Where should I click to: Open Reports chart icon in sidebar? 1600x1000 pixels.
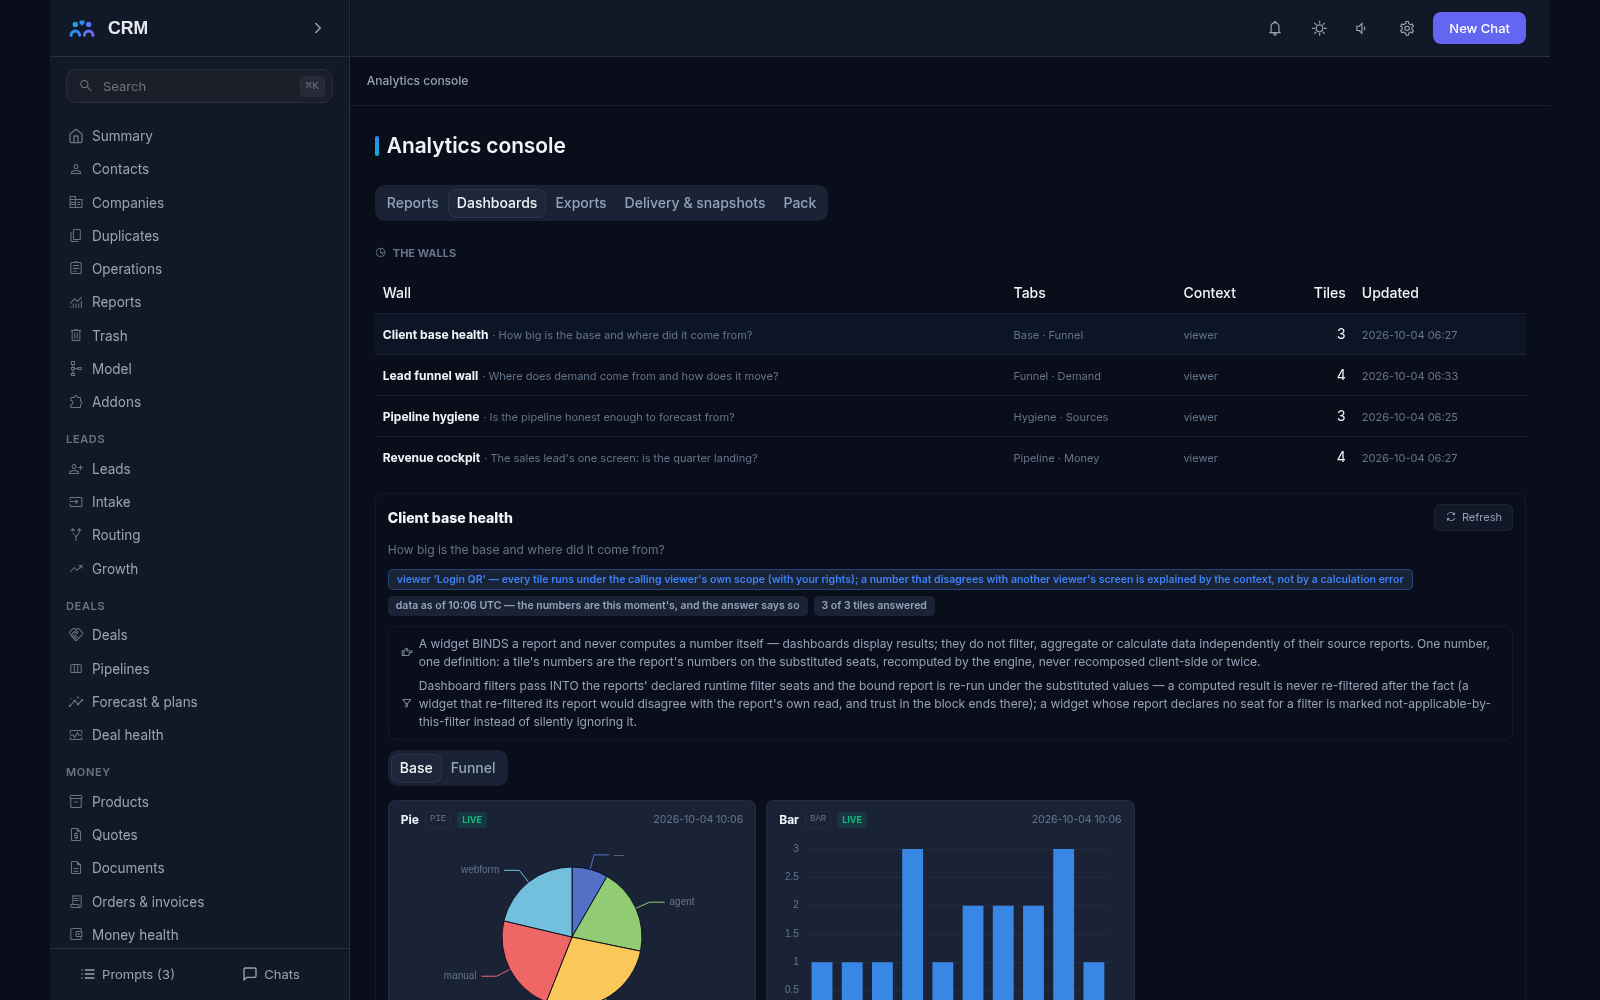pyautogui.click(x=76, y=302)
